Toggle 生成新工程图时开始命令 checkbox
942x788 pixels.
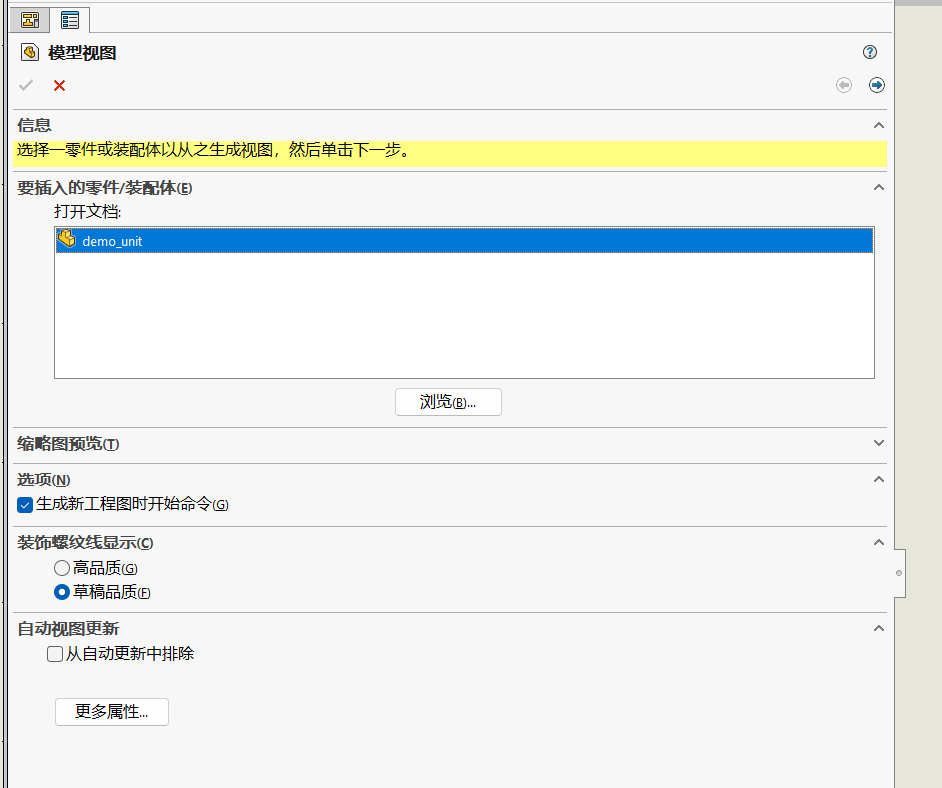coord(26,505)
